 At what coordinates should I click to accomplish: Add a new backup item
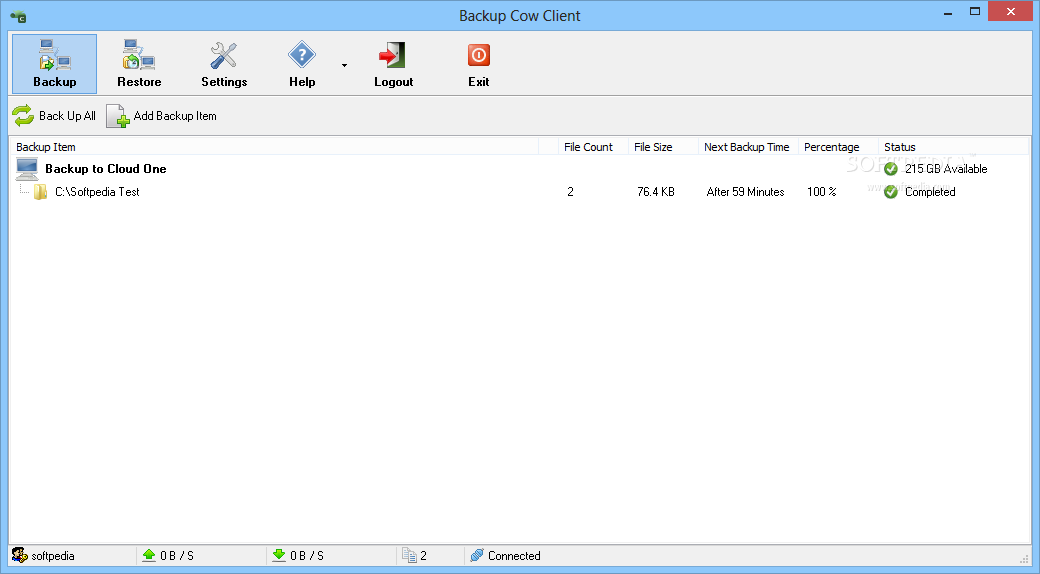point(162,115)
